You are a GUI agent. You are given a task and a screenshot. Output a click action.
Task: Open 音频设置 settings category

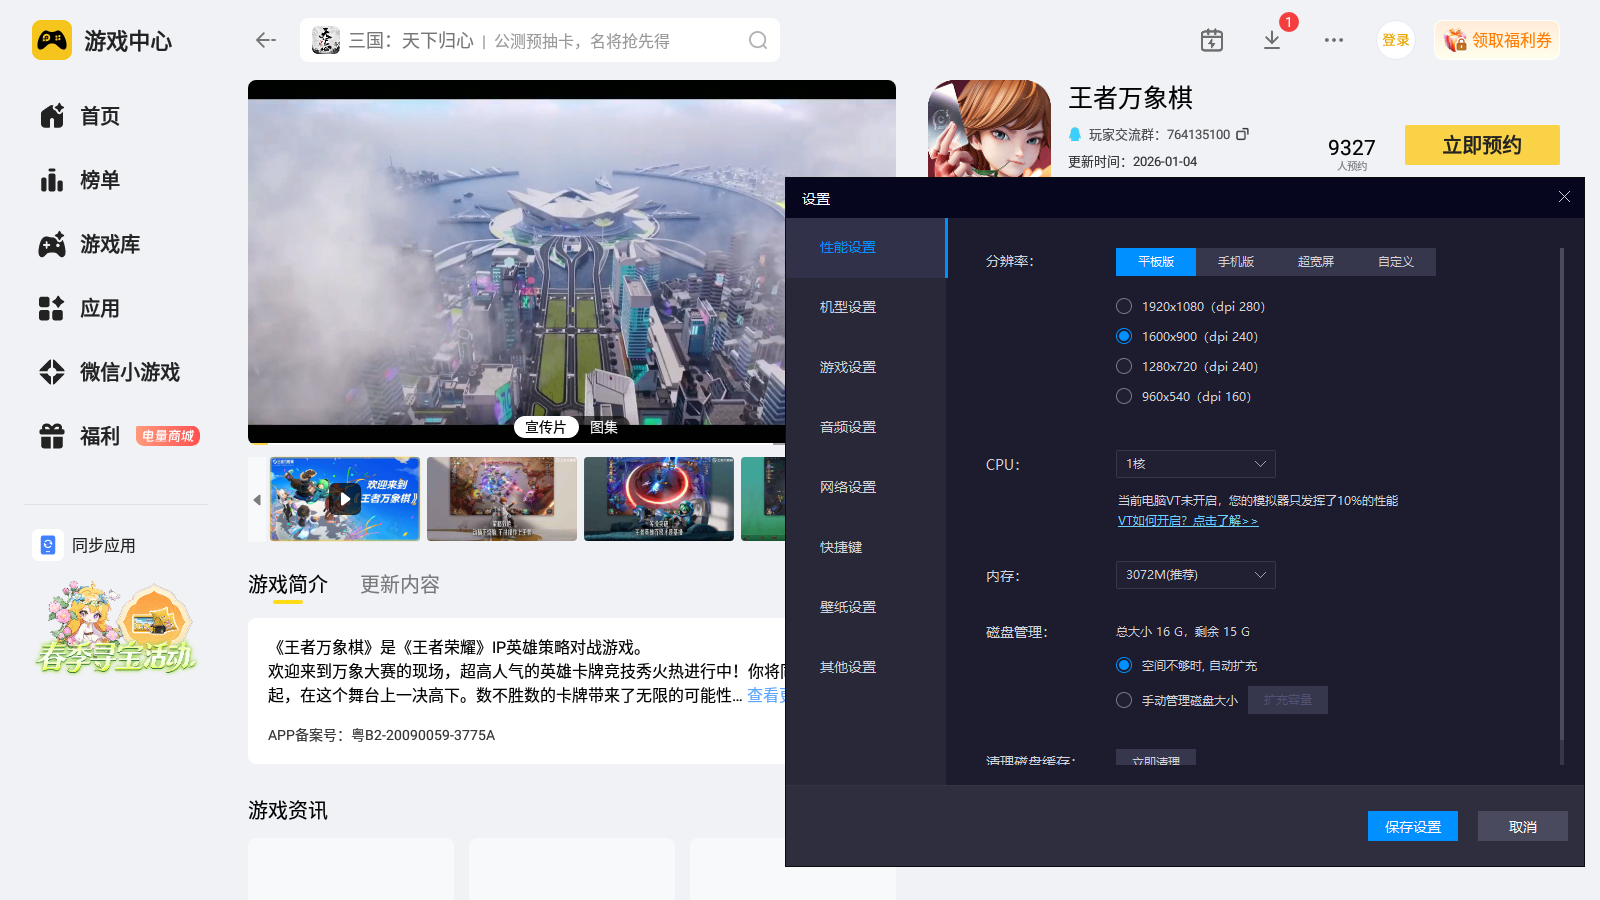point(866,428)
